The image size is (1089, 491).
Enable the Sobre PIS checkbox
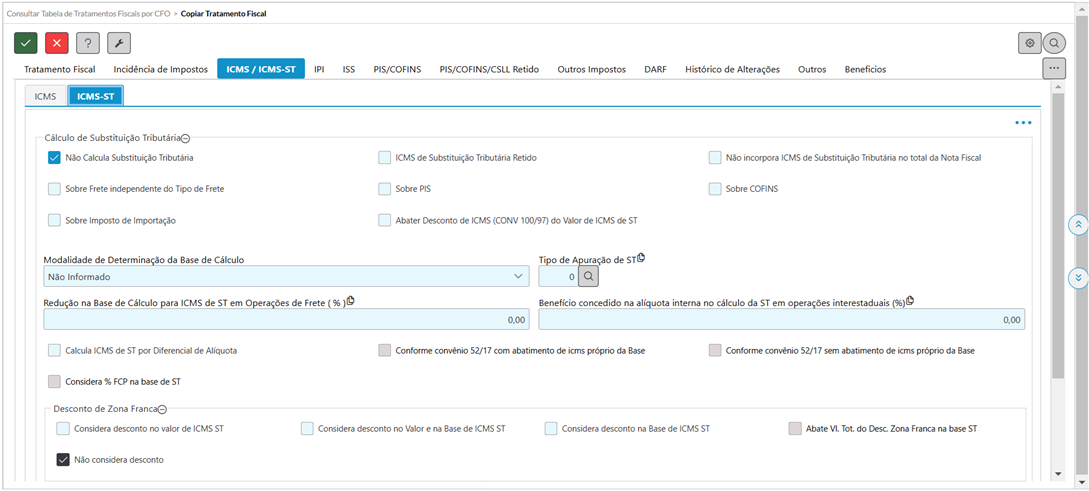coord(385,189)
